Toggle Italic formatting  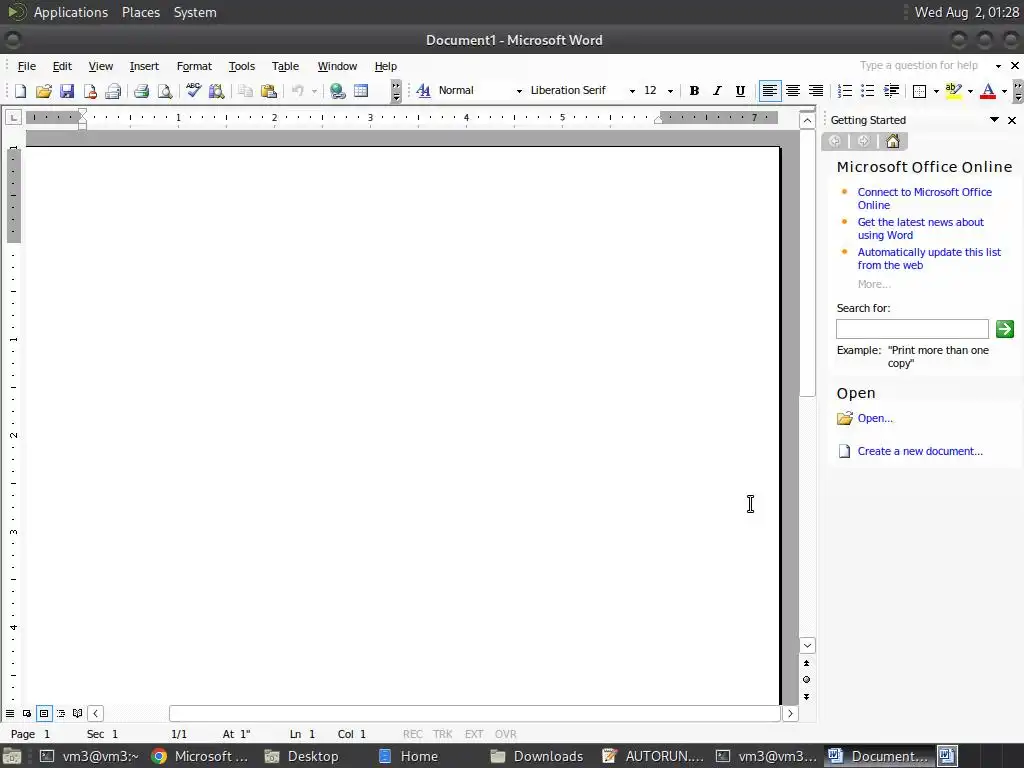pyautogui.click(x=717, y=91)
